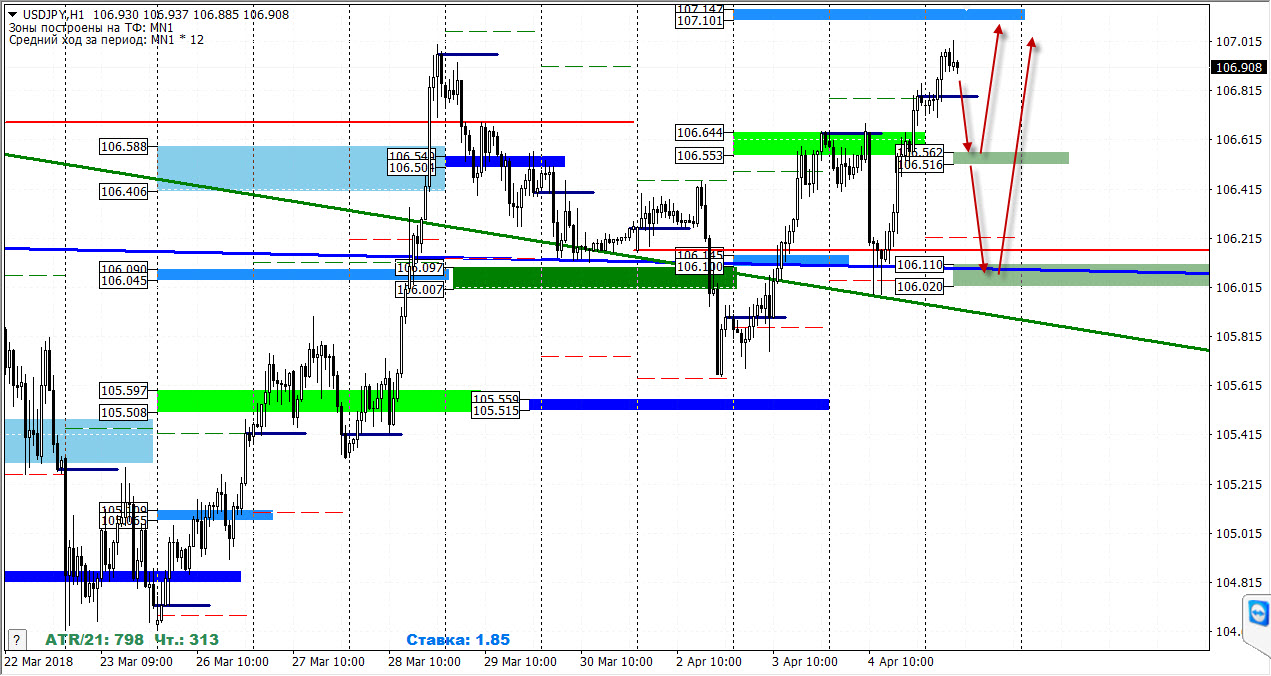Click the 106.415 price scale value
1271x676 pixels.
coord(1238,189)
